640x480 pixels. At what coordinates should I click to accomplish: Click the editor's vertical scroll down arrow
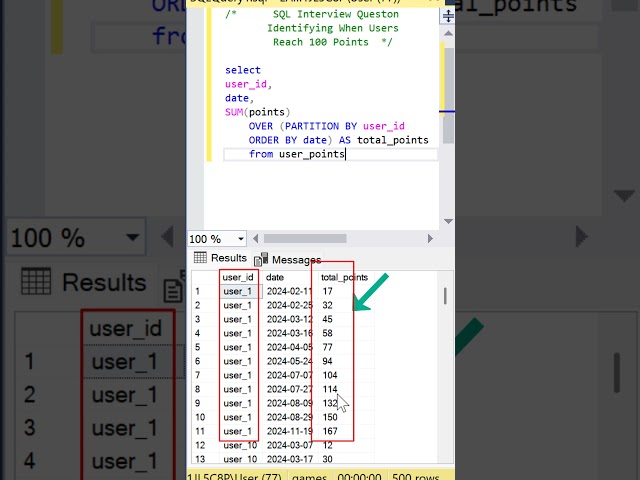[x=448, y=221]
